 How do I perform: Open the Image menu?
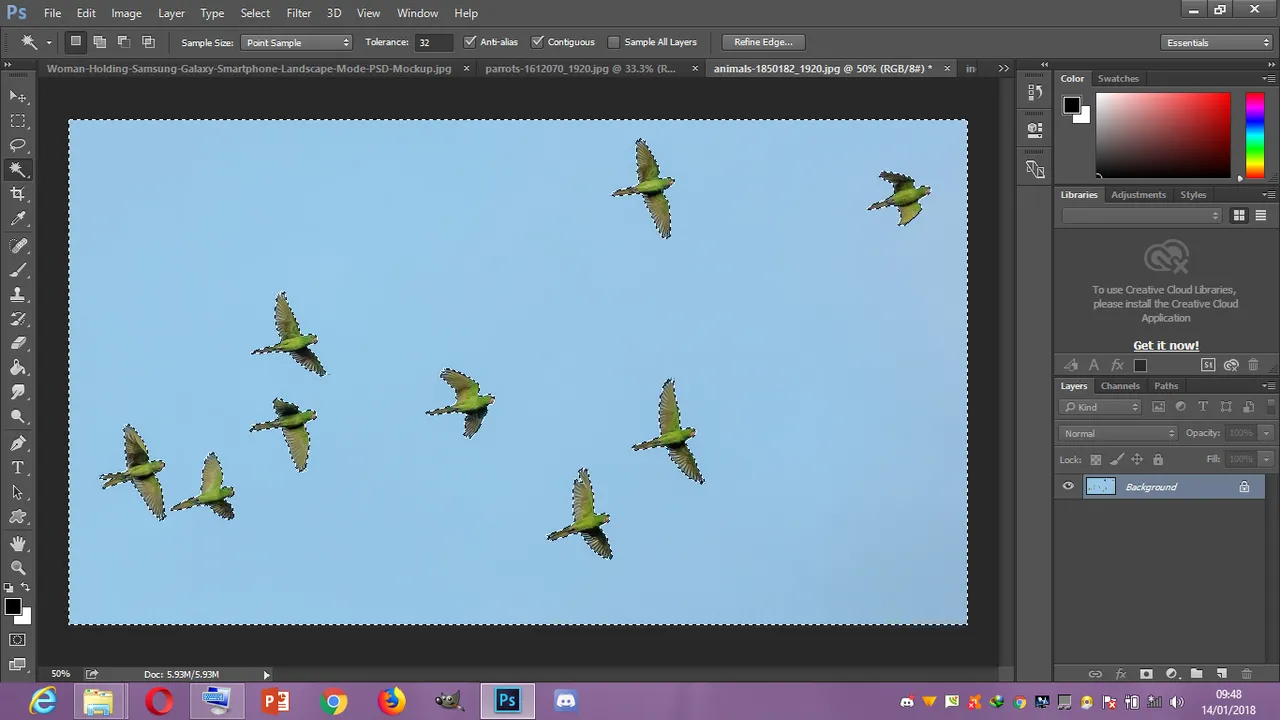coord(126,13)
